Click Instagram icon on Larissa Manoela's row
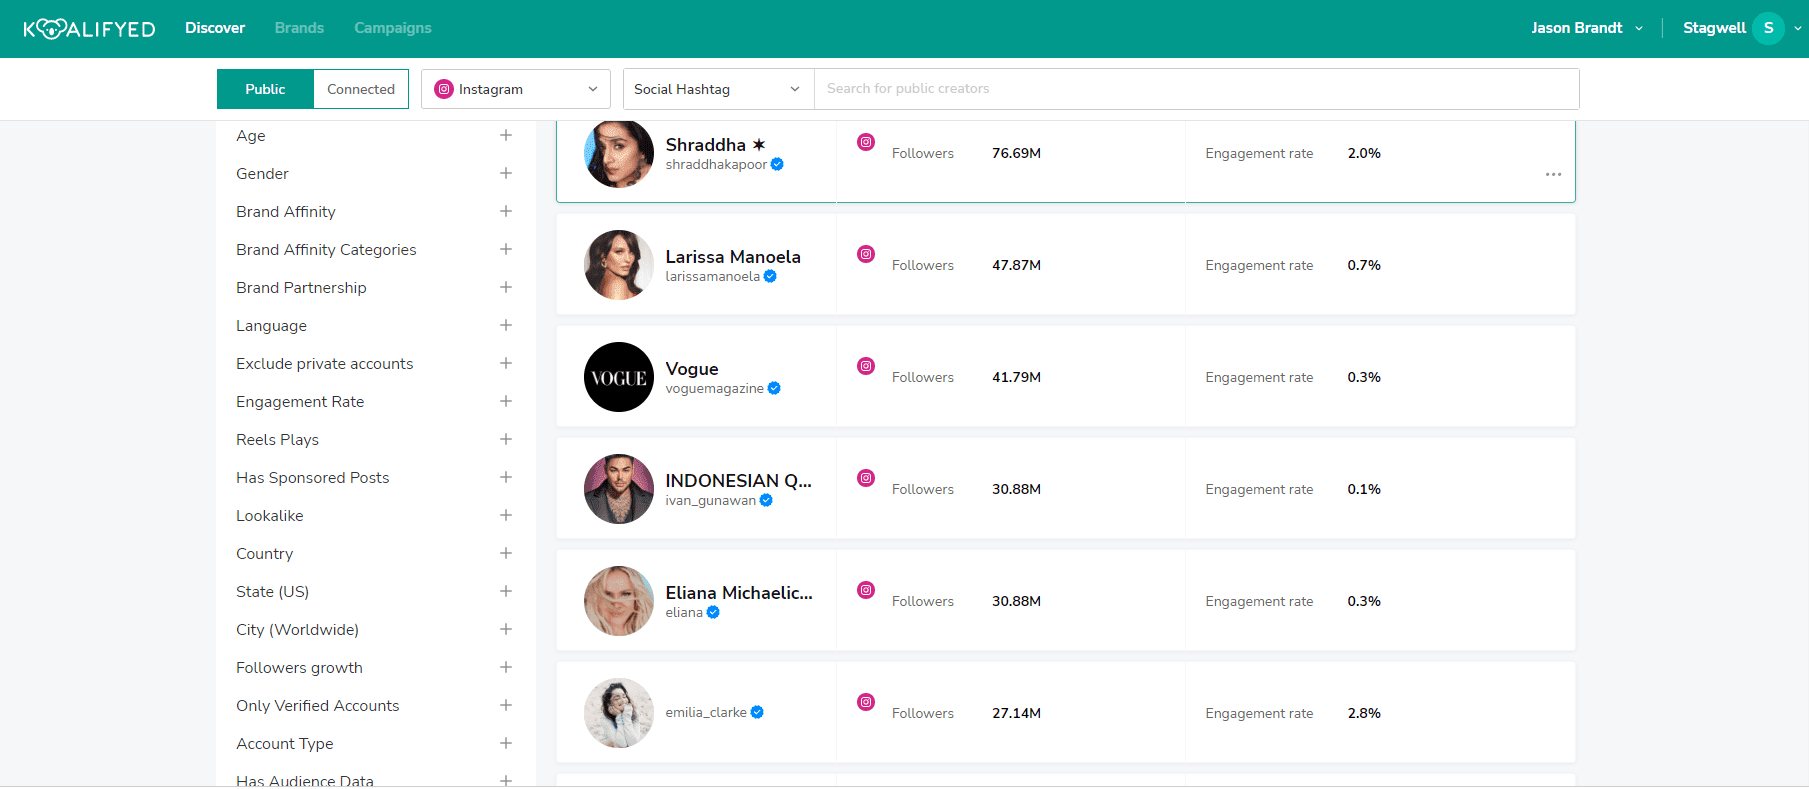Screen dimensions: 1809x789 click(x=866, y=254)
